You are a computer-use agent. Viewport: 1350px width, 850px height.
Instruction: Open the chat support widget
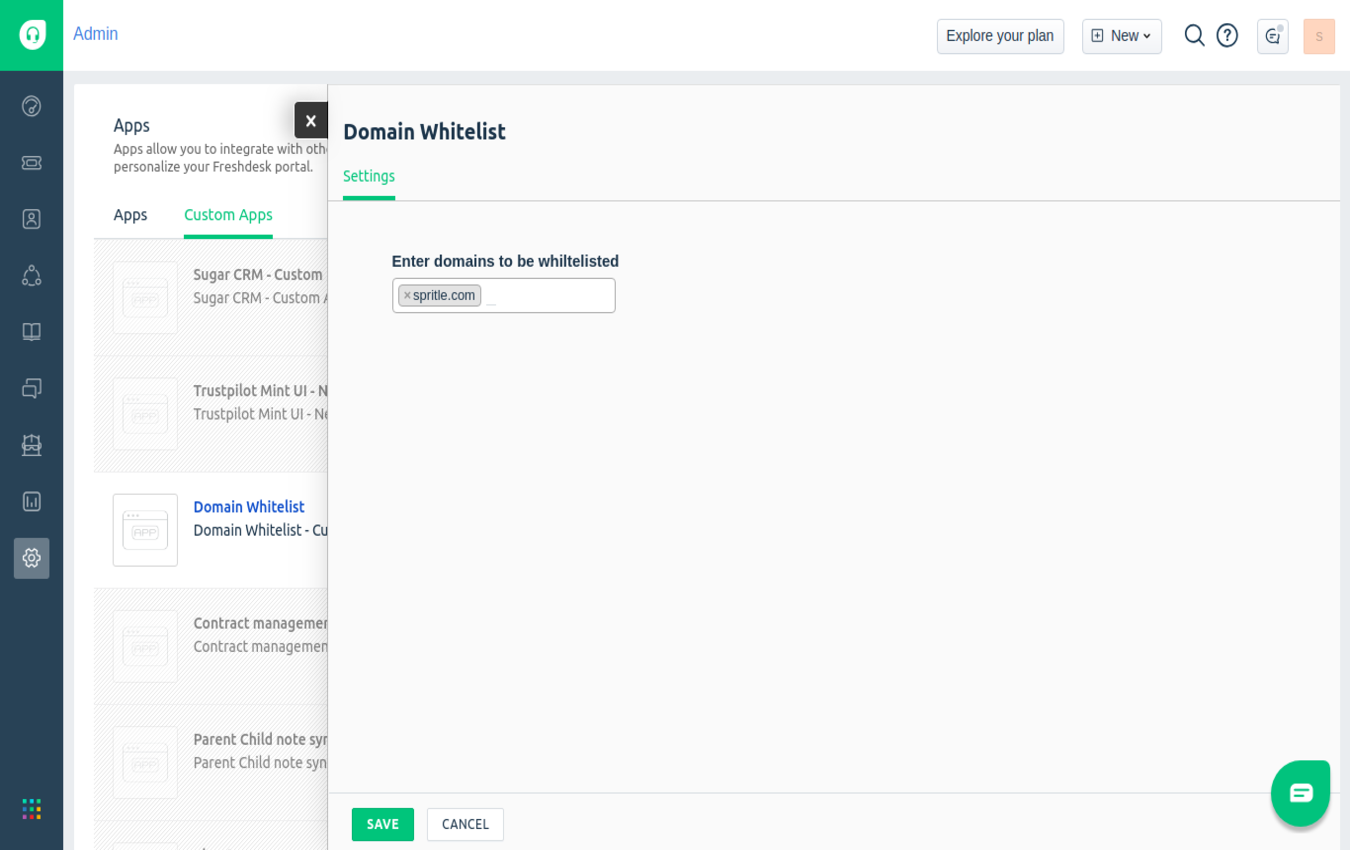[1300, 793]
